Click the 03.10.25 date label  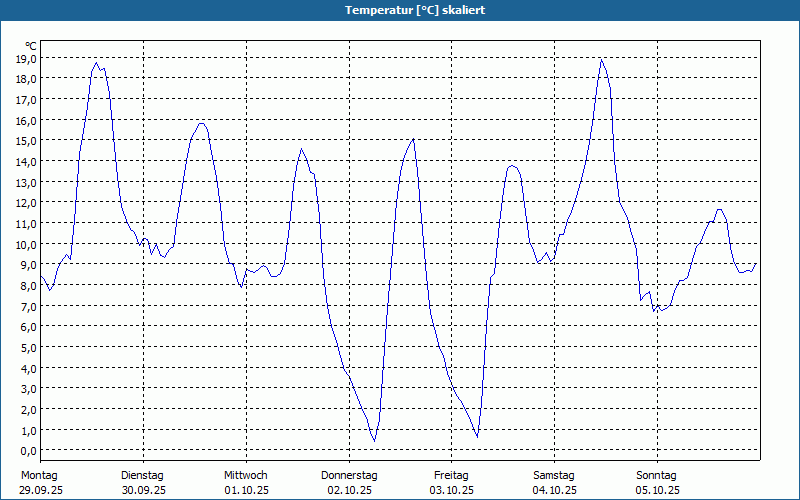(452, 490)
